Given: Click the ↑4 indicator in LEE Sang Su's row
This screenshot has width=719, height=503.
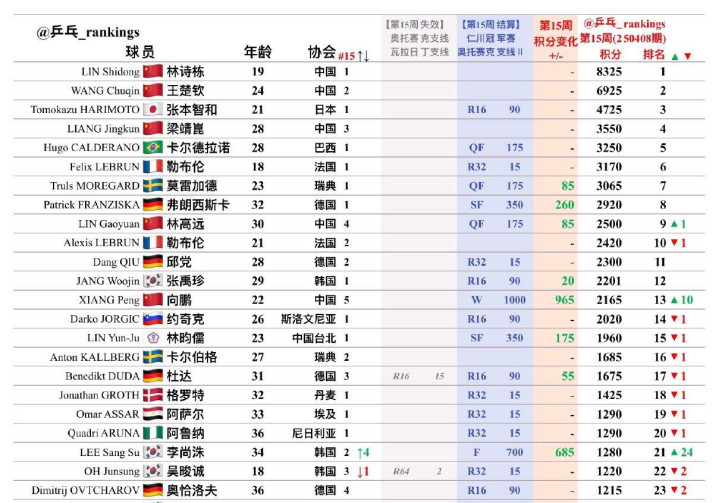Looking at the screenshot, I should tap(363, 453).
